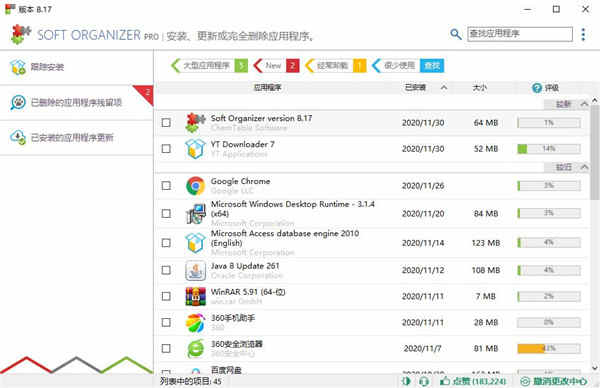Viewport: 600px width, 388px height.
Task: Click the Soft Organizer 1% rating bar
Action: click(x=549, y=122)
